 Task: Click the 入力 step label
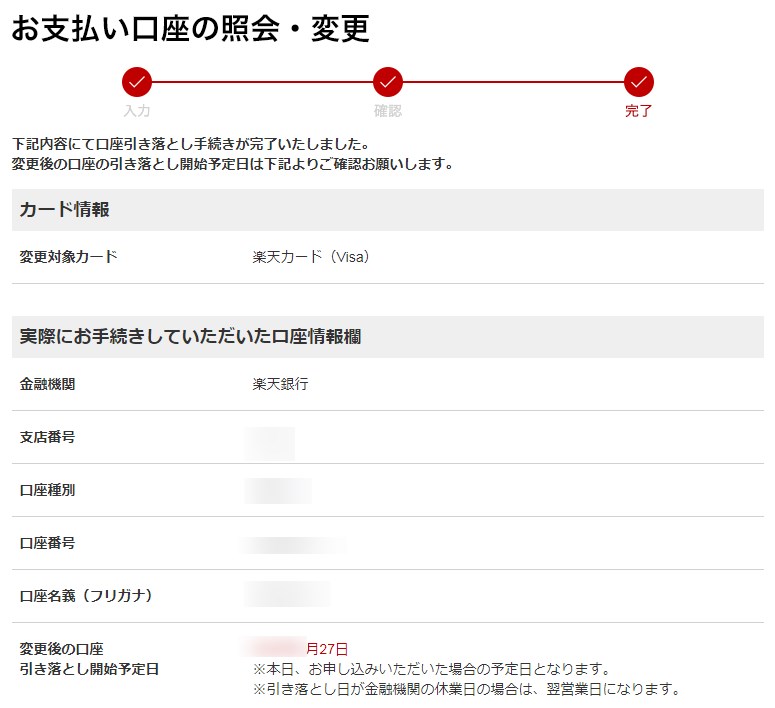137,111
